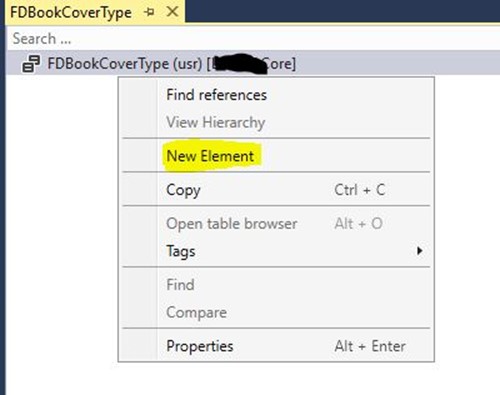500x395 pixels.
Task: Choose the Find context menu item
Action: 180,285
